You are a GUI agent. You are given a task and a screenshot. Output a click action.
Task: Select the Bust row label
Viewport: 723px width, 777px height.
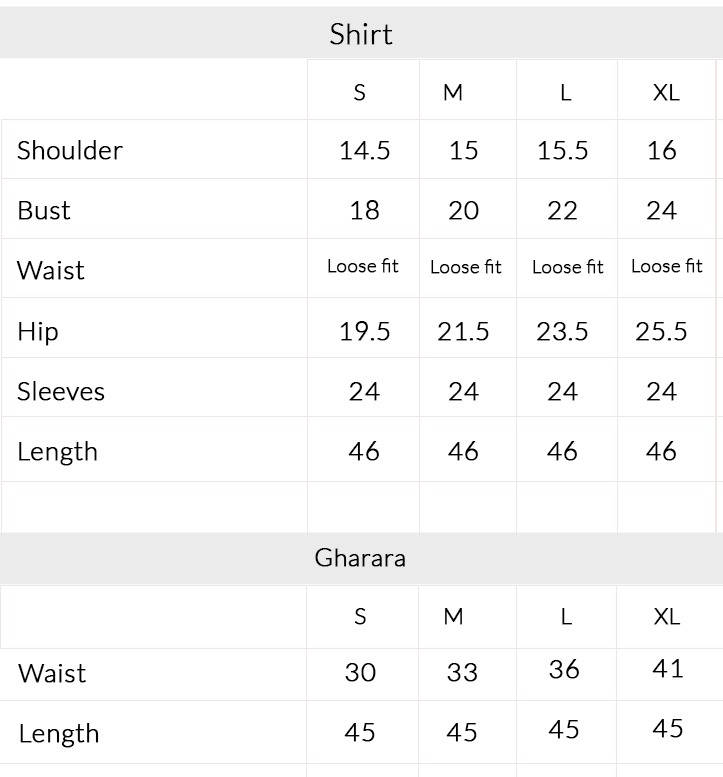point(44,211)
